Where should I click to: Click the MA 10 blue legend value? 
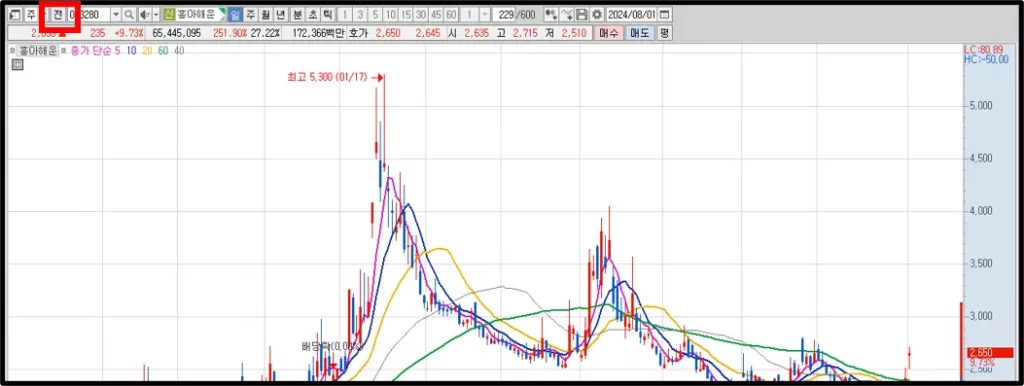[131, 51]
